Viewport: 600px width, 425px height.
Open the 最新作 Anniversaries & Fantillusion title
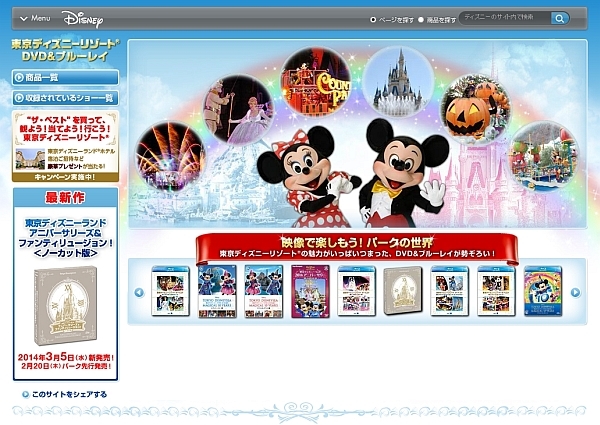coord(65,238)
